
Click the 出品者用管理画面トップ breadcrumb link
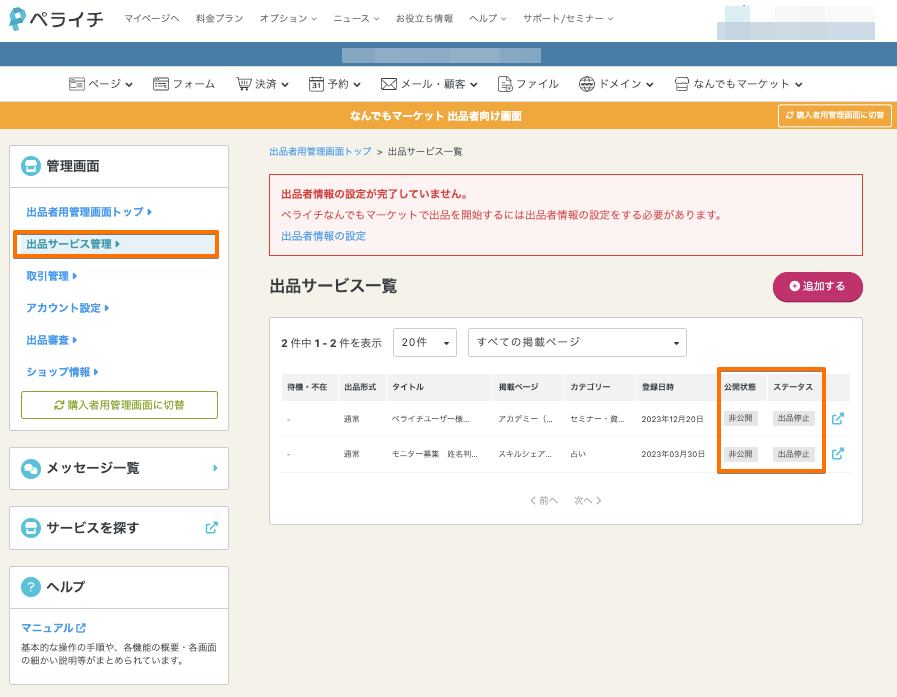[319, 151]
